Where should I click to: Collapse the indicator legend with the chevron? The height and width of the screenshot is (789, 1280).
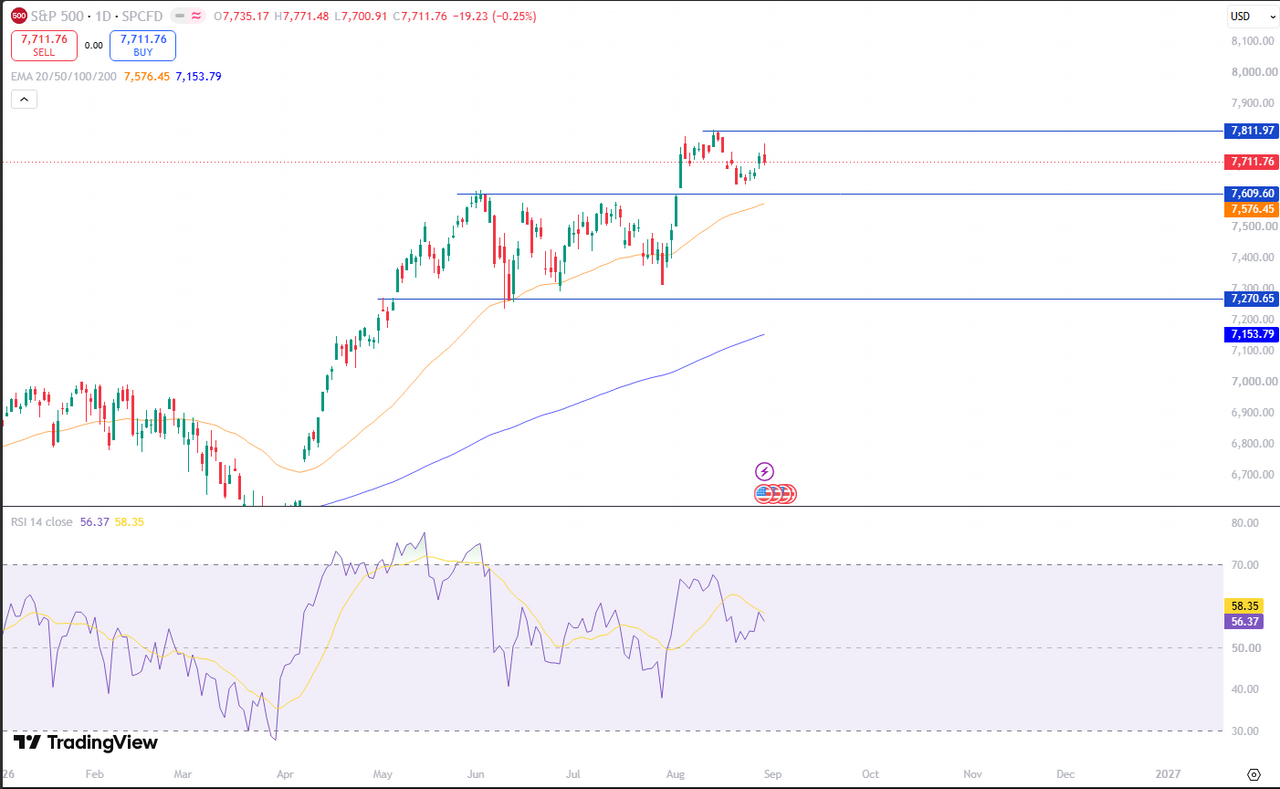(x=24, y=99)
